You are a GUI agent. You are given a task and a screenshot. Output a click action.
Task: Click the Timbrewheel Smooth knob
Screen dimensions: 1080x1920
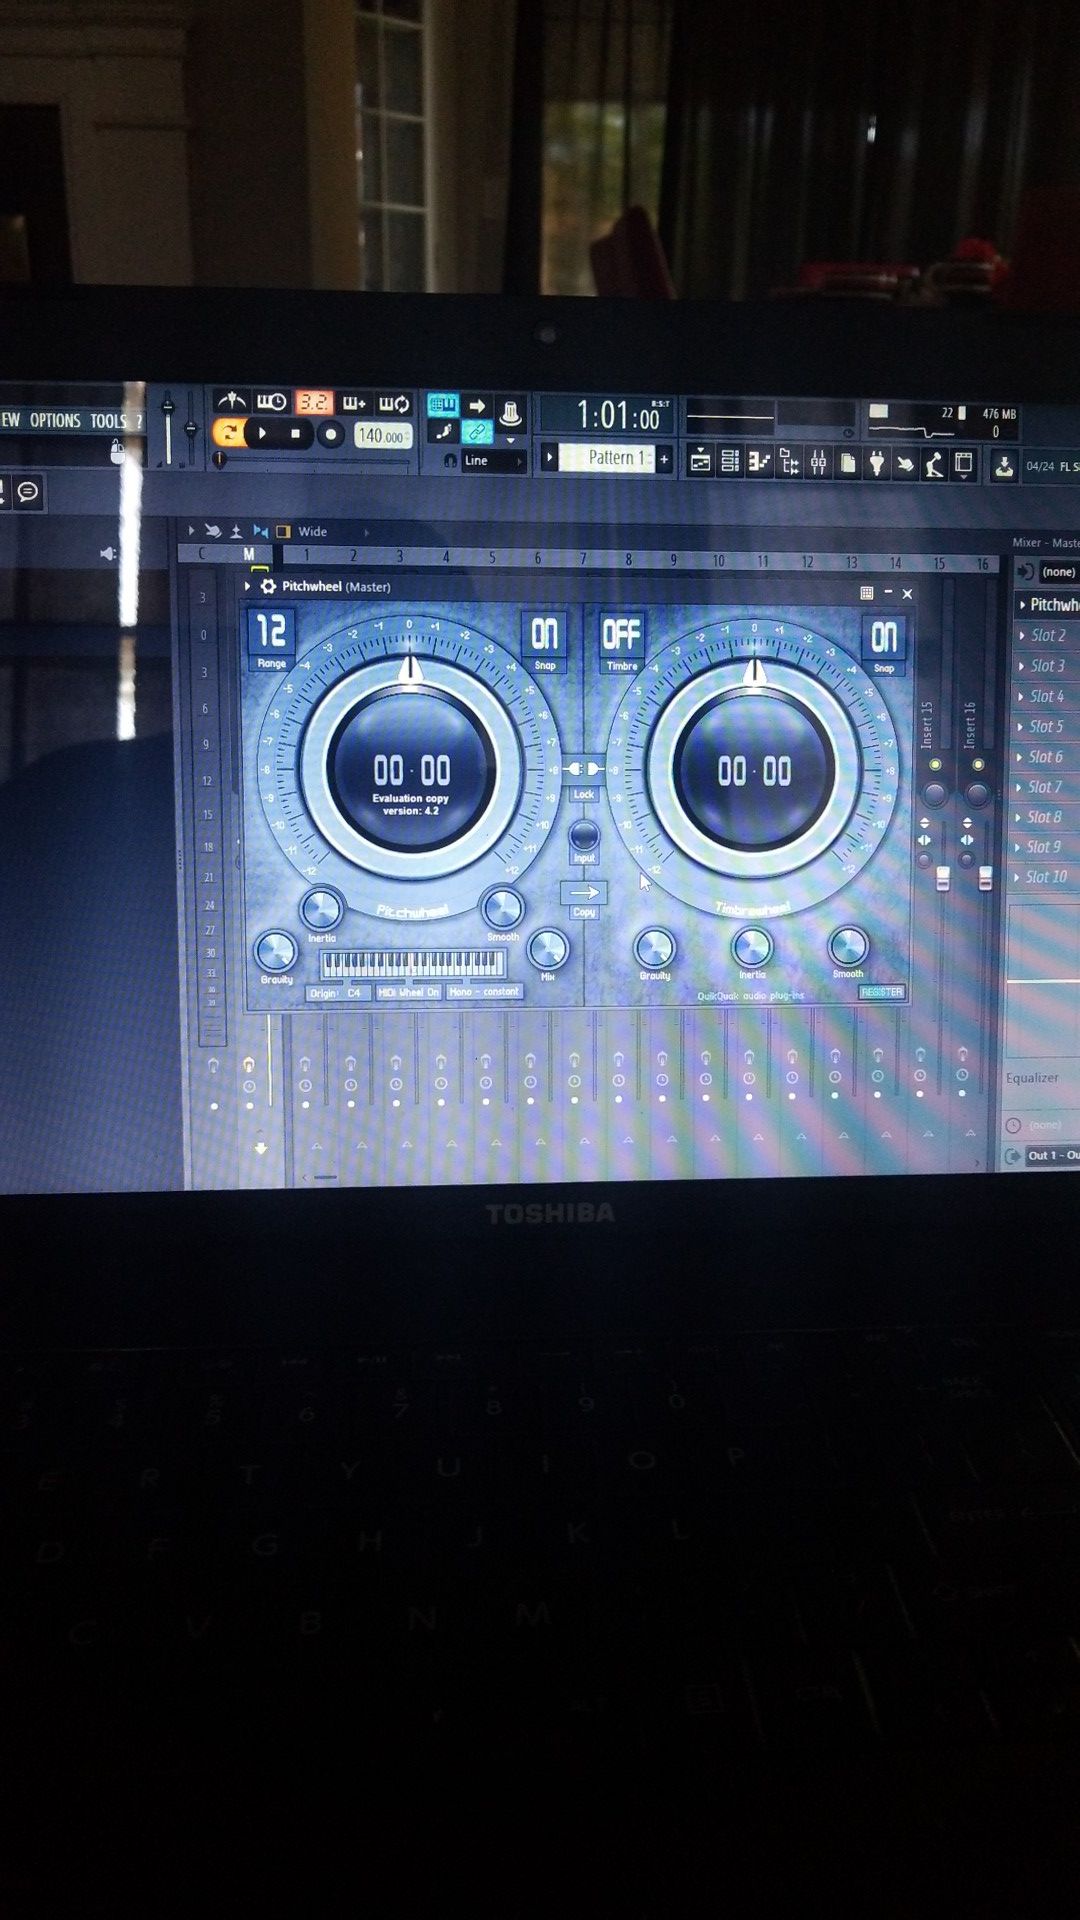pos(848,946)
